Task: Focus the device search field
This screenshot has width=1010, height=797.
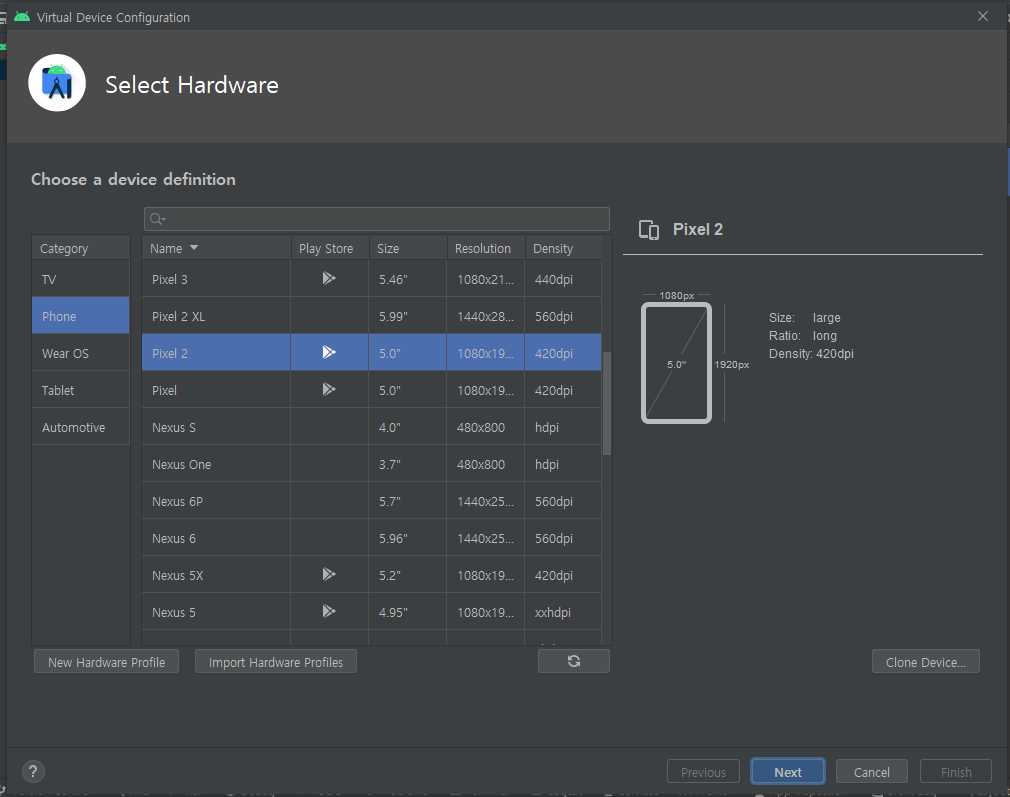Action: (x=377, y=219)
